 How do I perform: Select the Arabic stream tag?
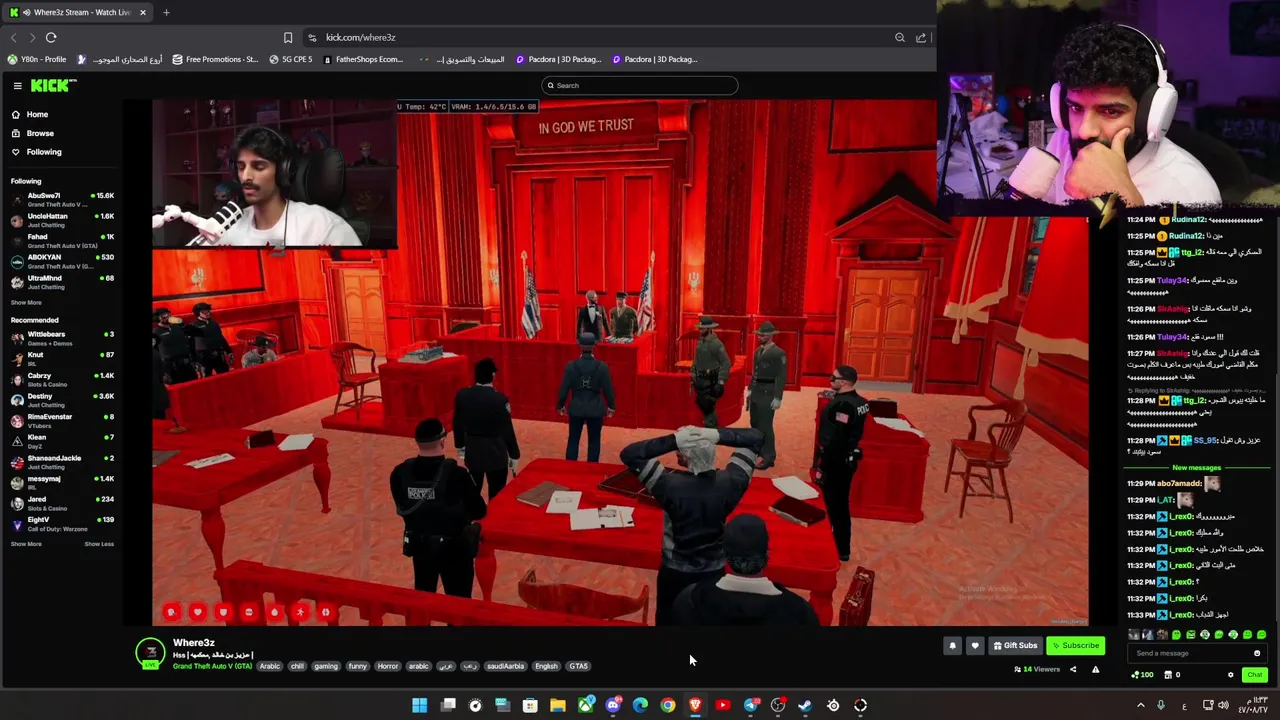click(270, 666)
